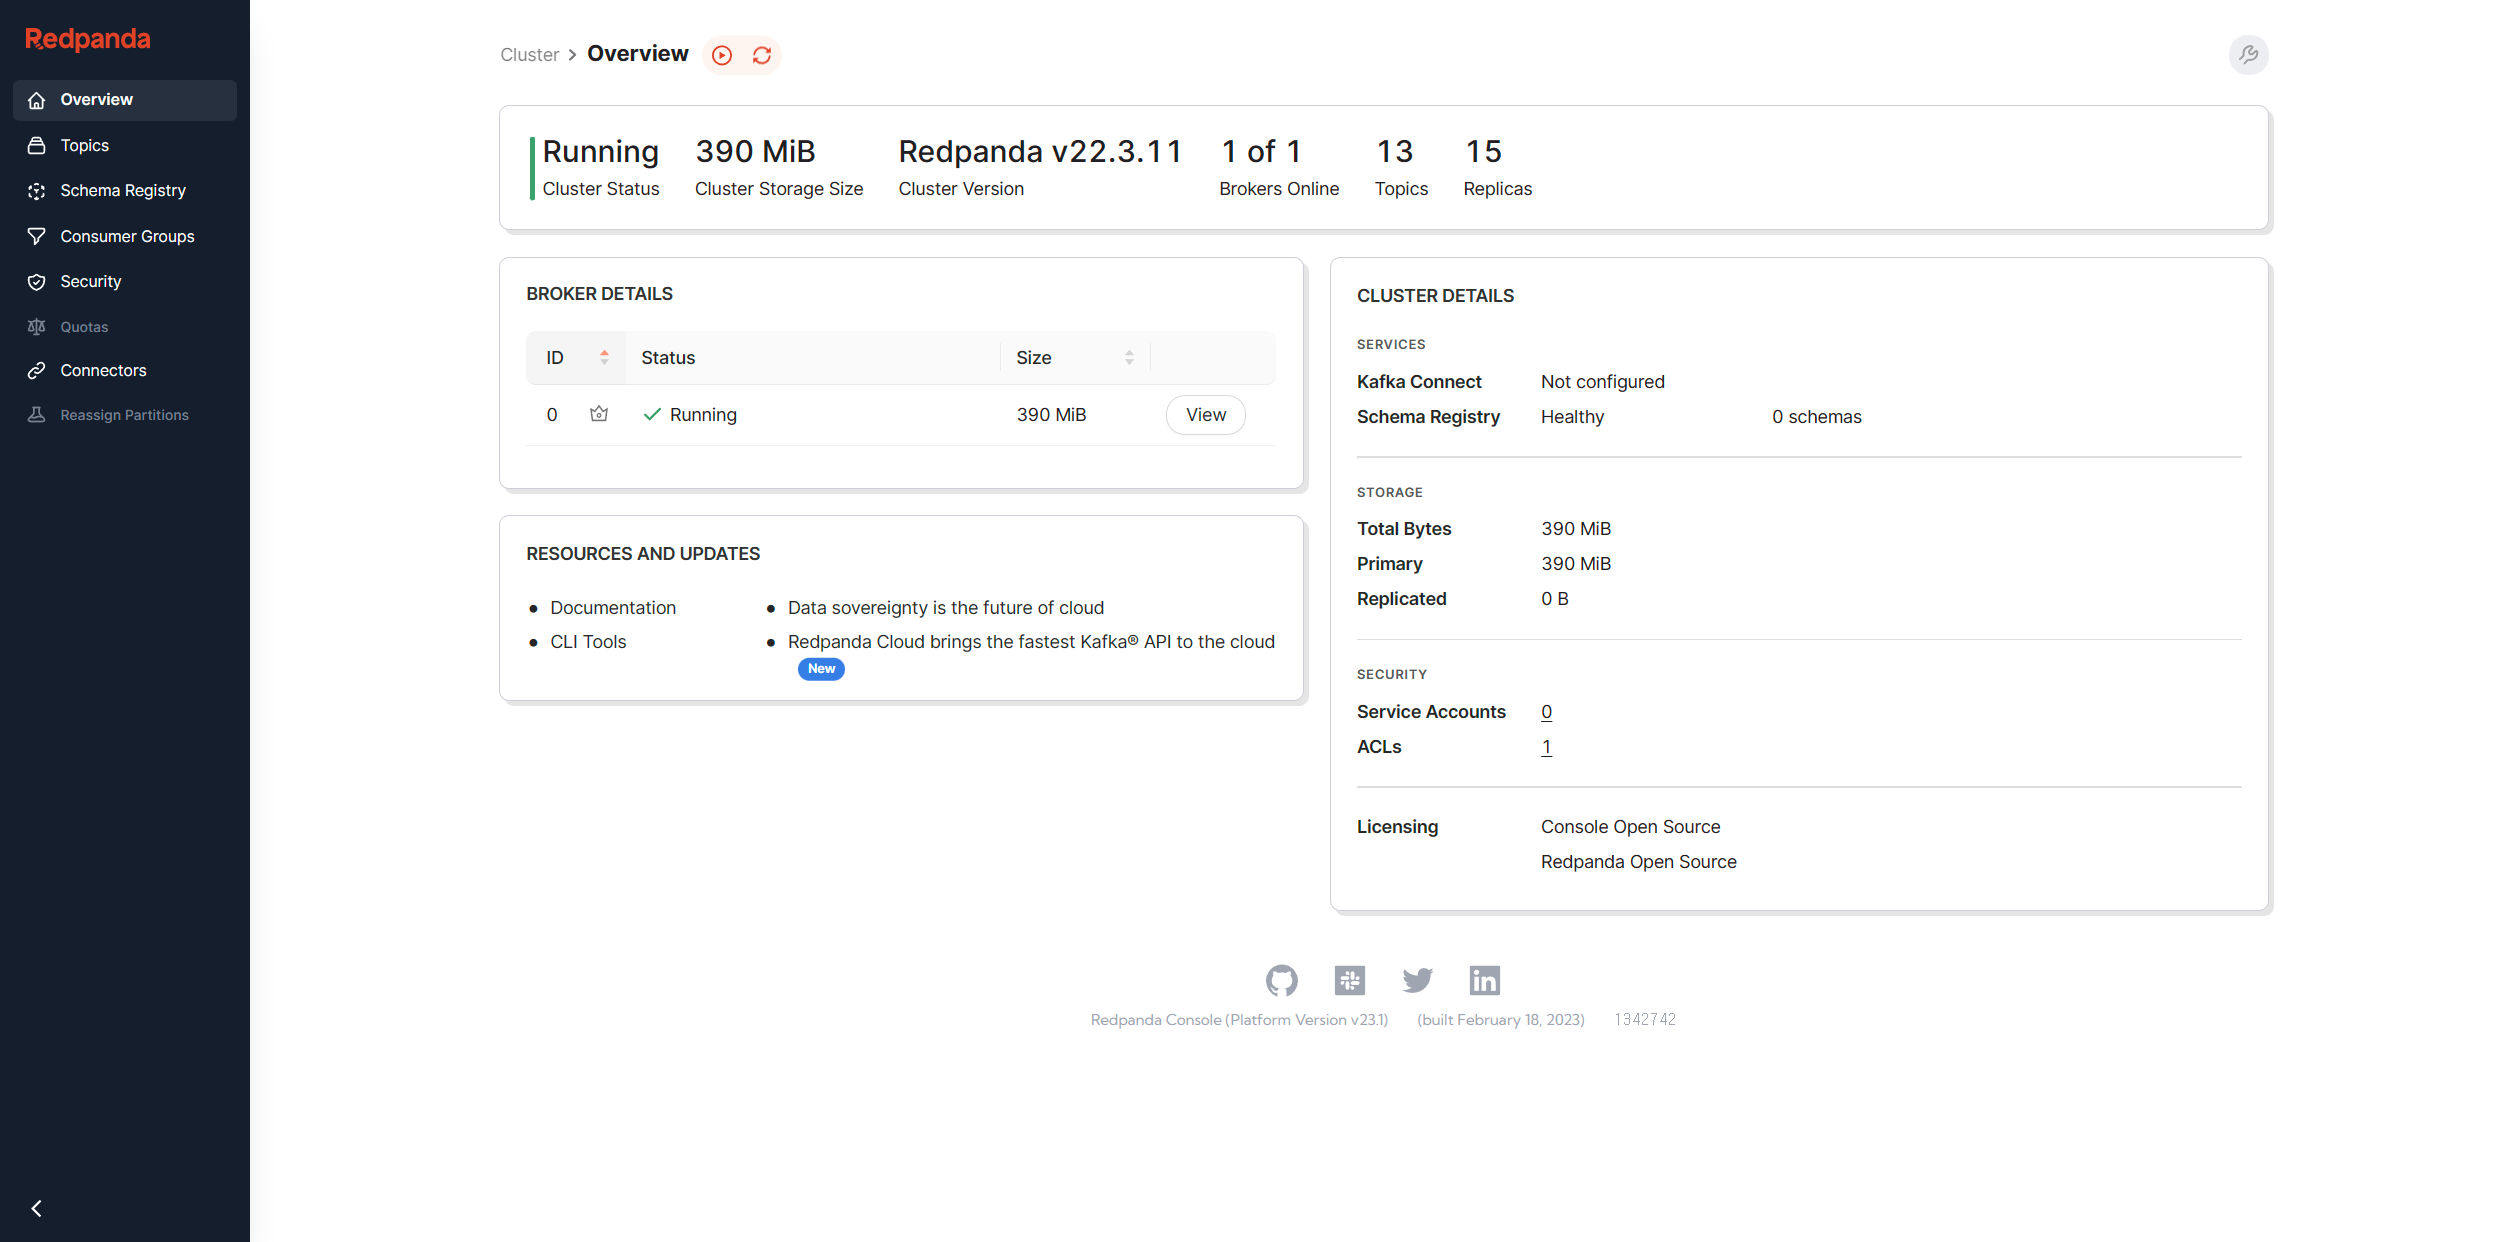Click View button for broker 0

click(x=1205, y=415)
